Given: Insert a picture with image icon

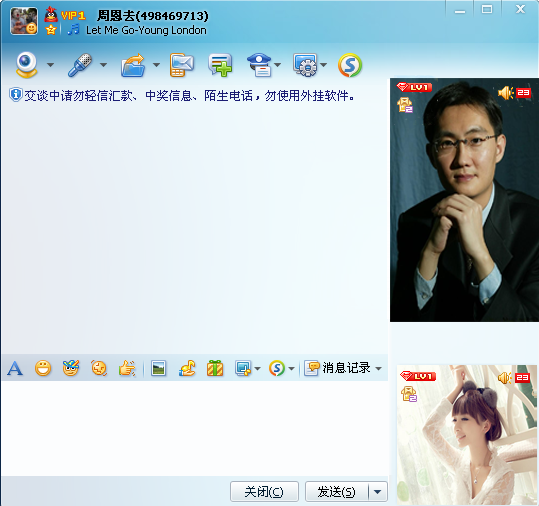Looking at the screenshot, I should click(158, 368).
